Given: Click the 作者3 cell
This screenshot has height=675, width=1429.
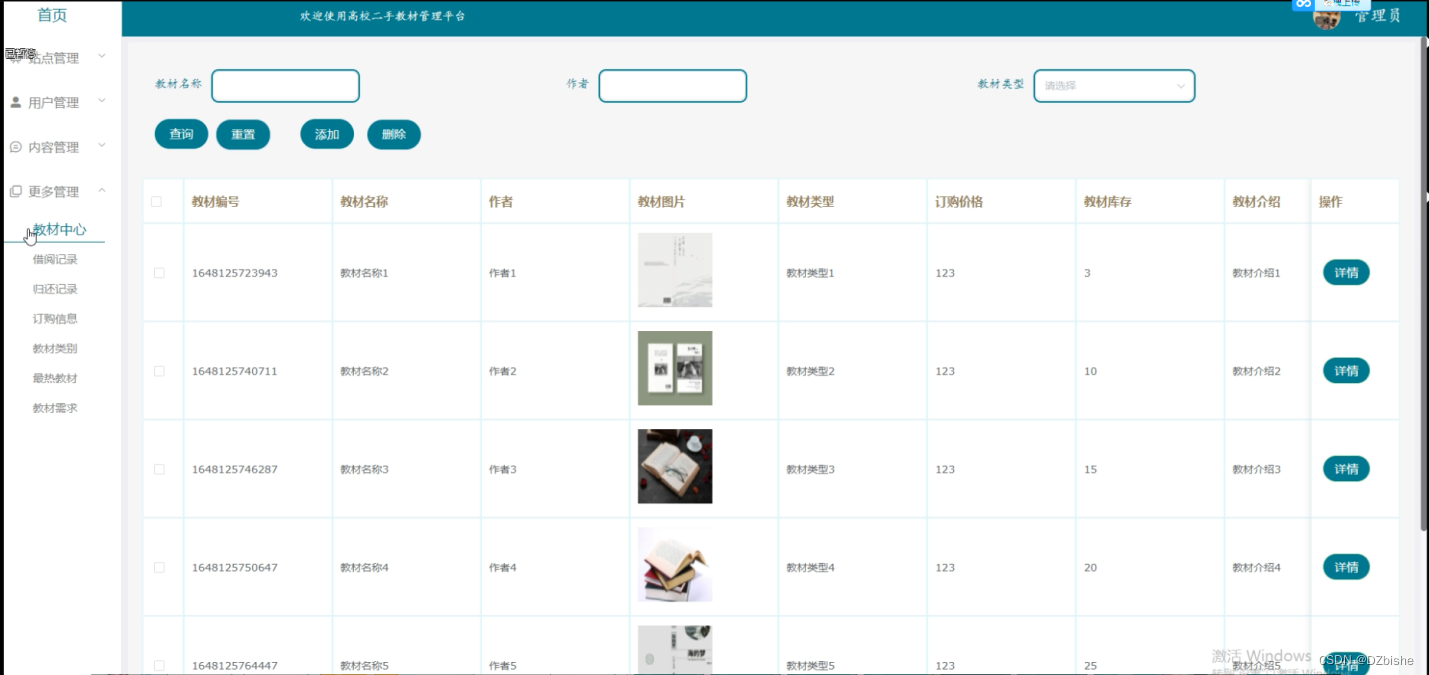Looking at the screenshot, I should click(x=503, y=469).
